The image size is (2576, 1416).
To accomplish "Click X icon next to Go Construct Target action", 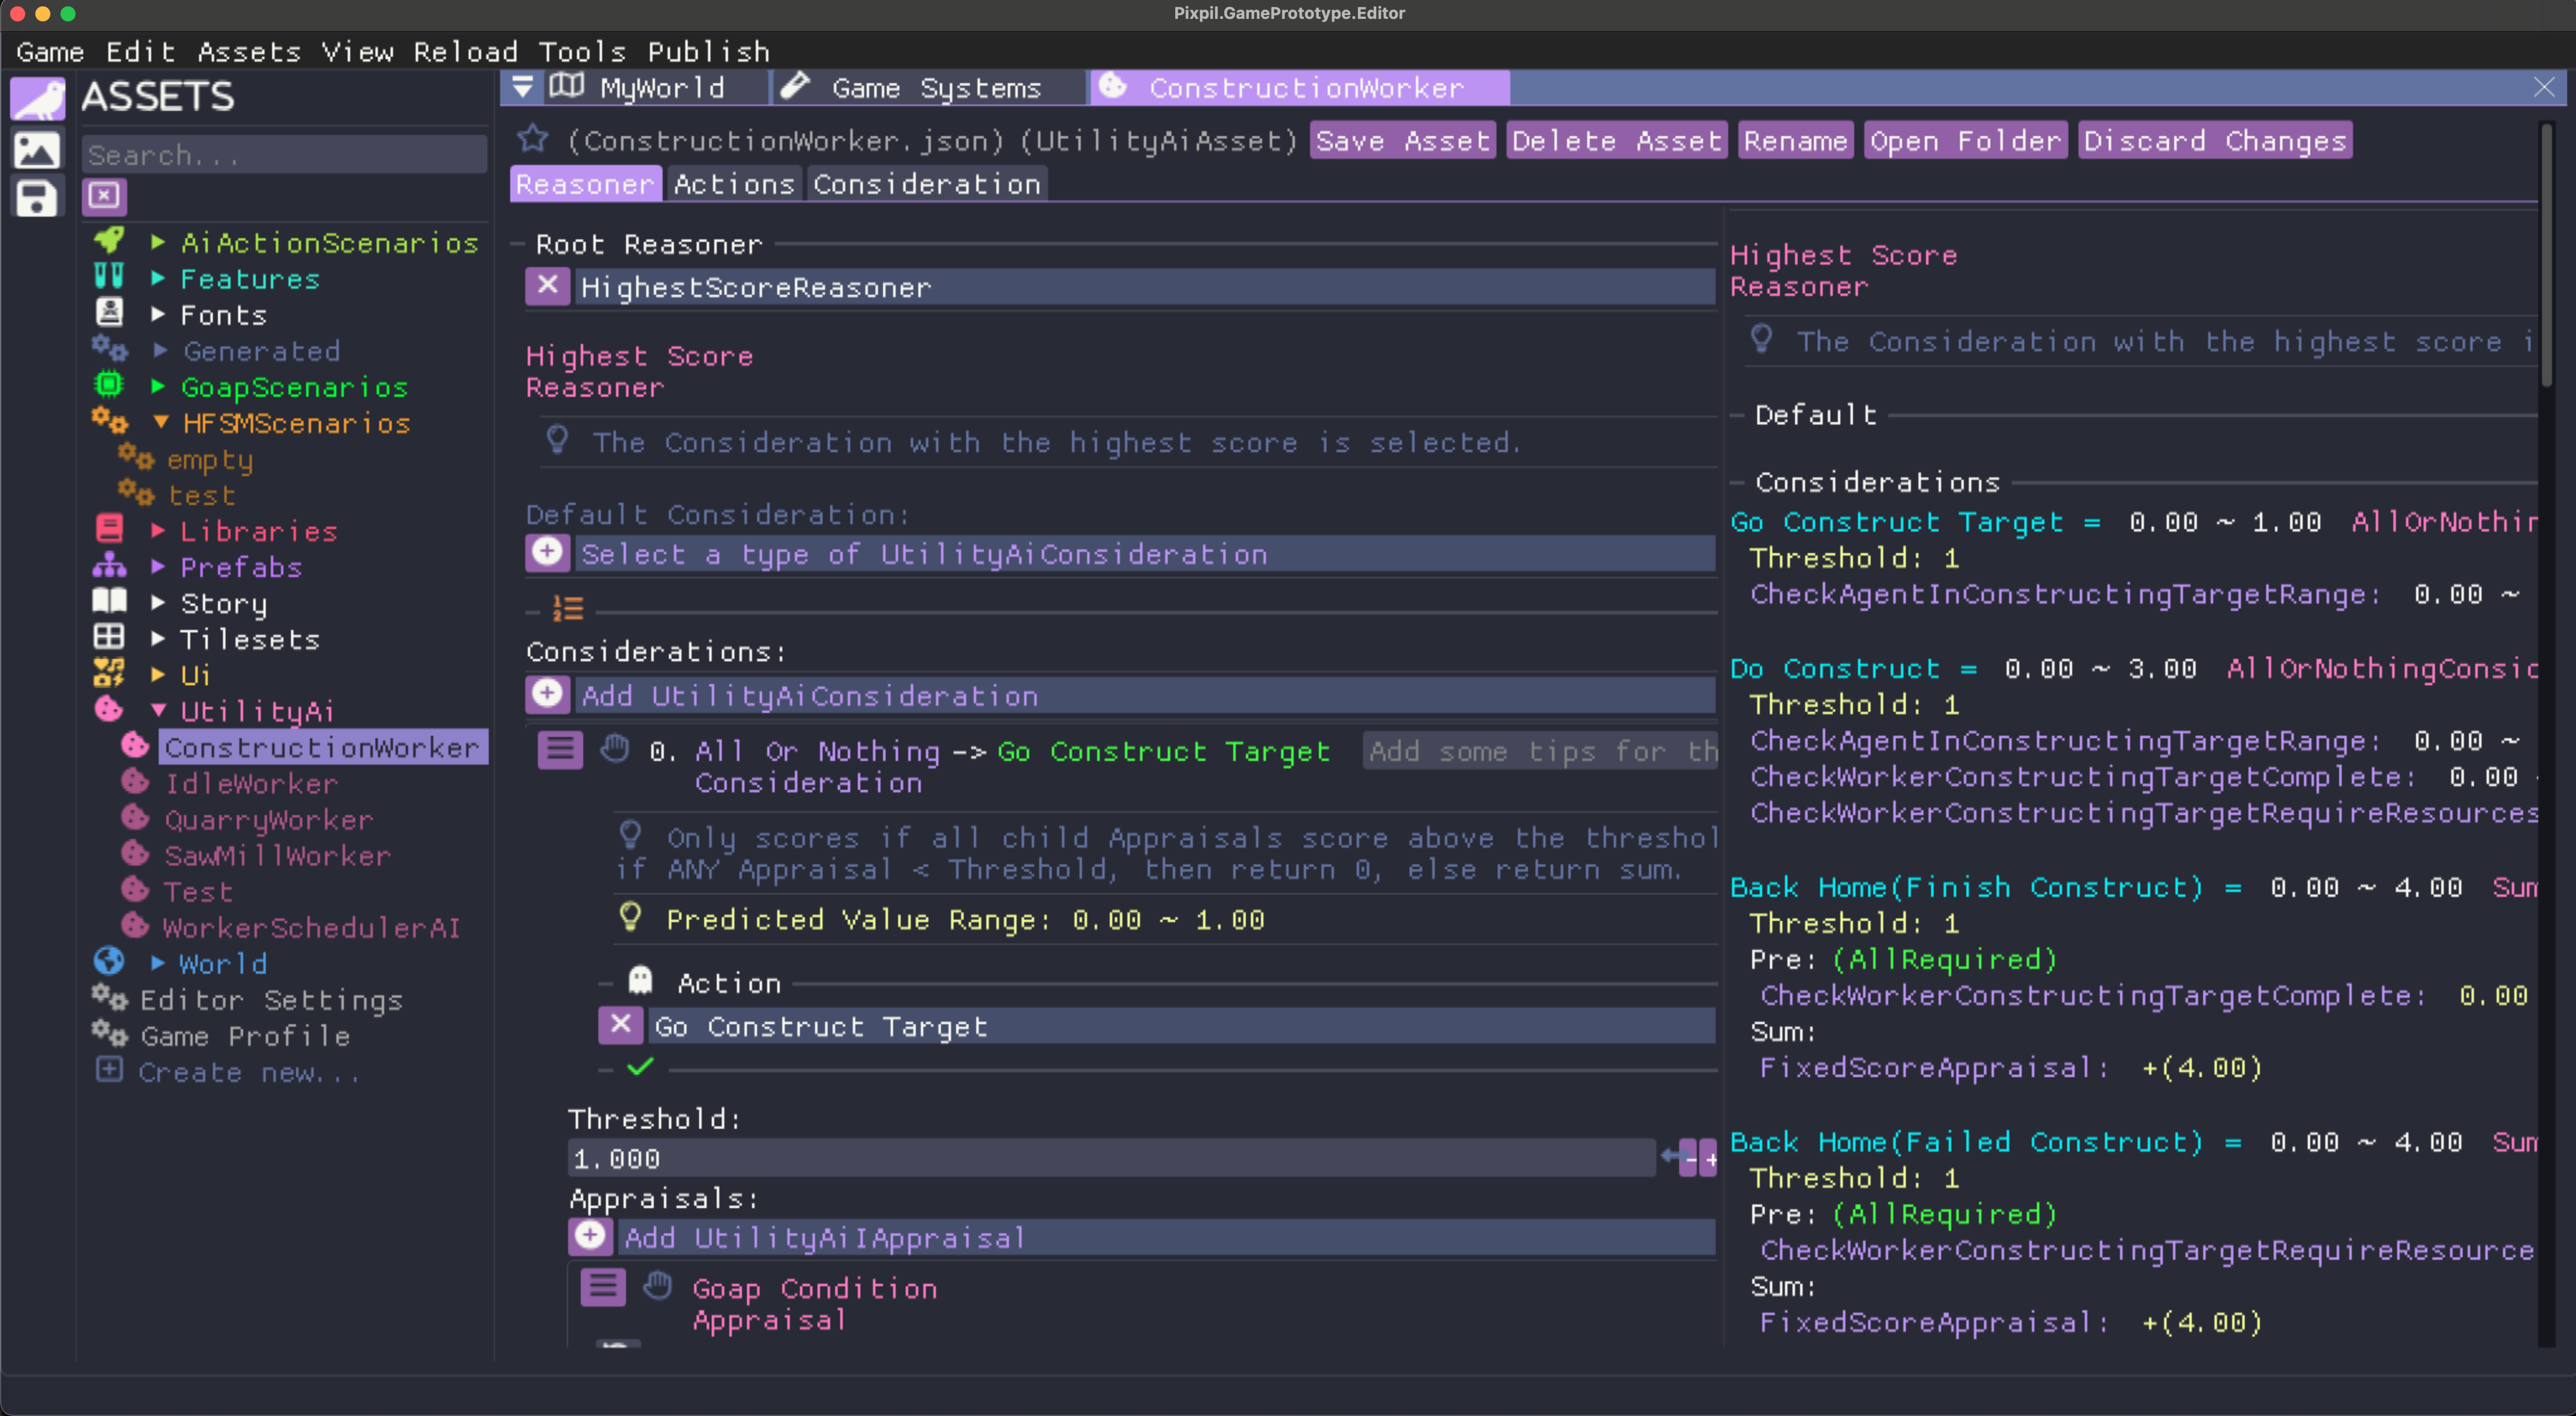I will [x=620, y=1026].
